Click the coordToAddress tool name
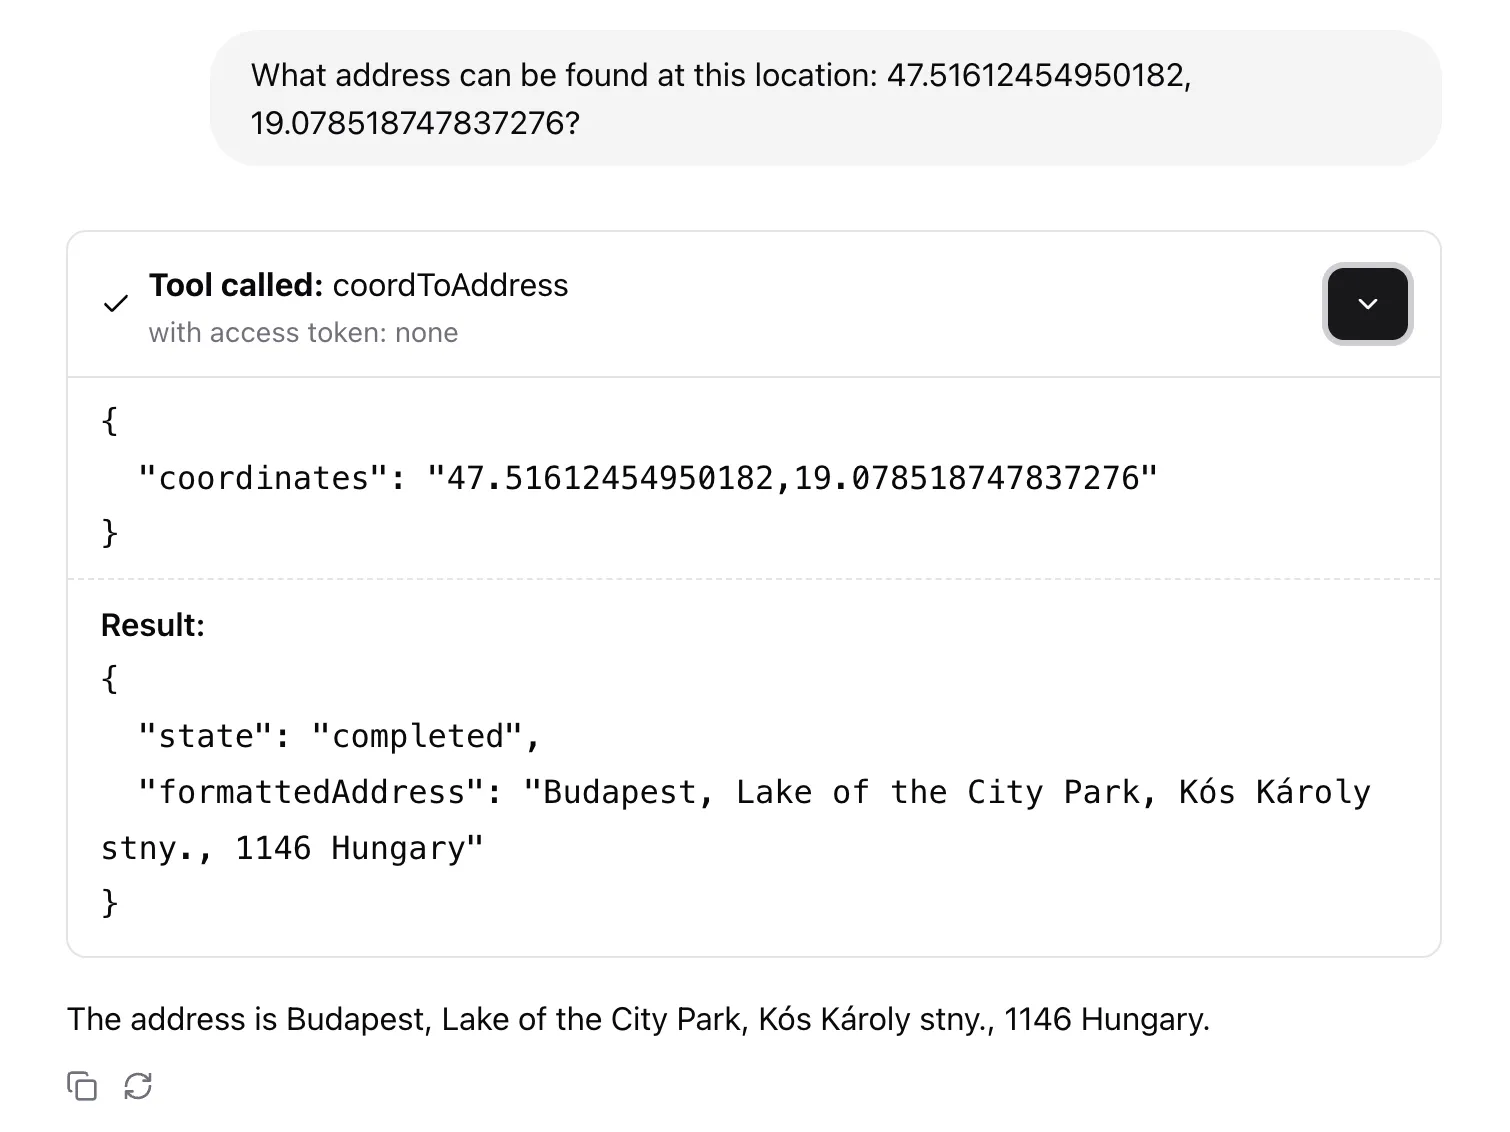 tap(450, 286)
